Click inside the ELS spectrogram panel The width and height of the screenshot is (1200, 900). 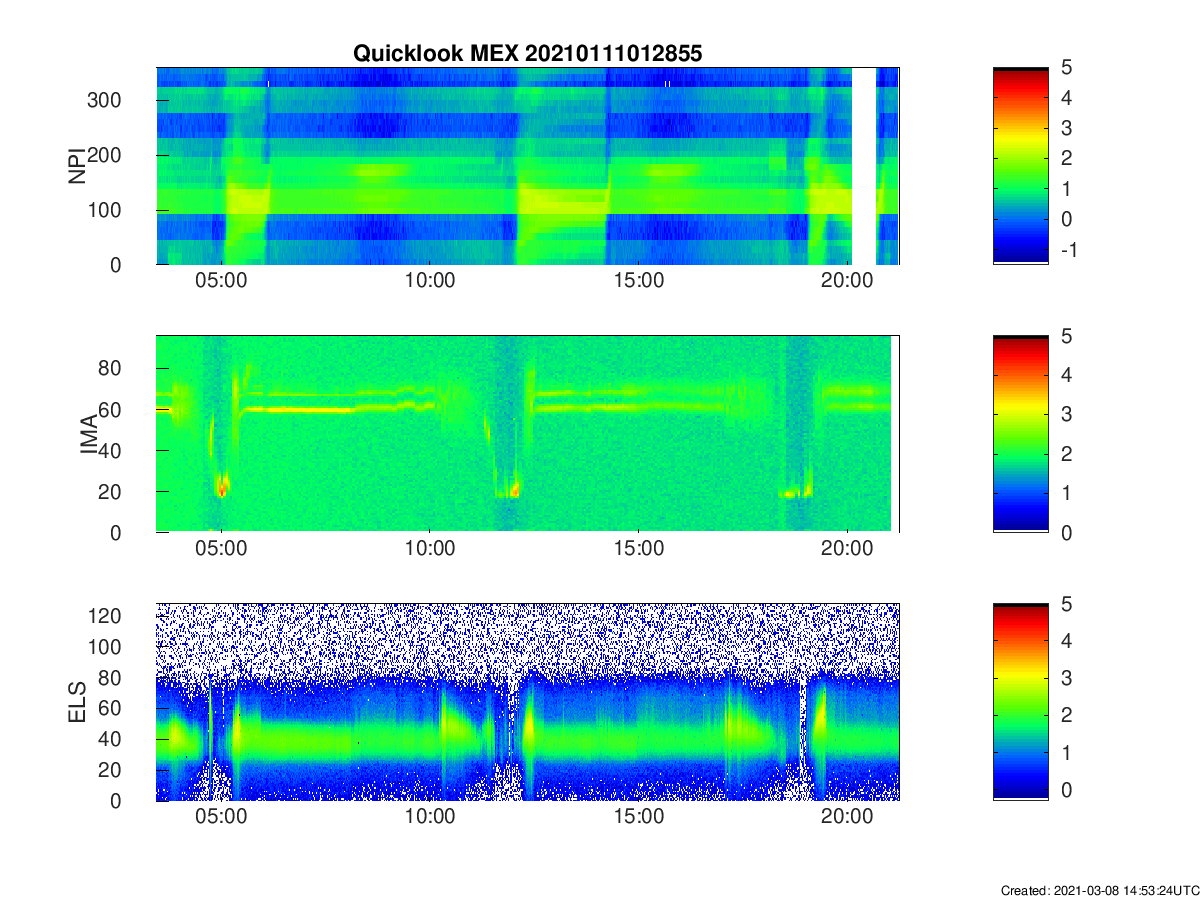[x=527, y=702]
